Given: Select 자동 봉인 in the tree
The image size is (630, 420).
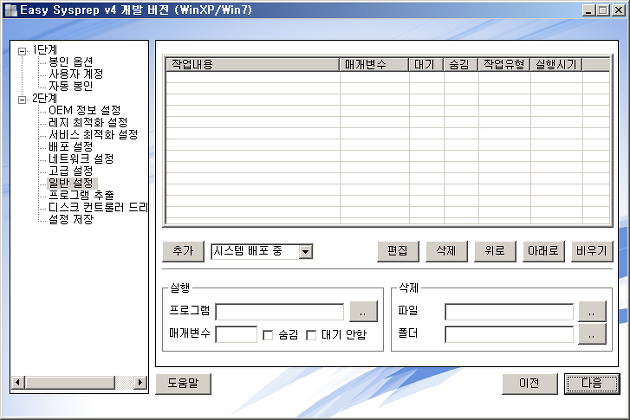Looking at the screenshot, I should point(71,86).
